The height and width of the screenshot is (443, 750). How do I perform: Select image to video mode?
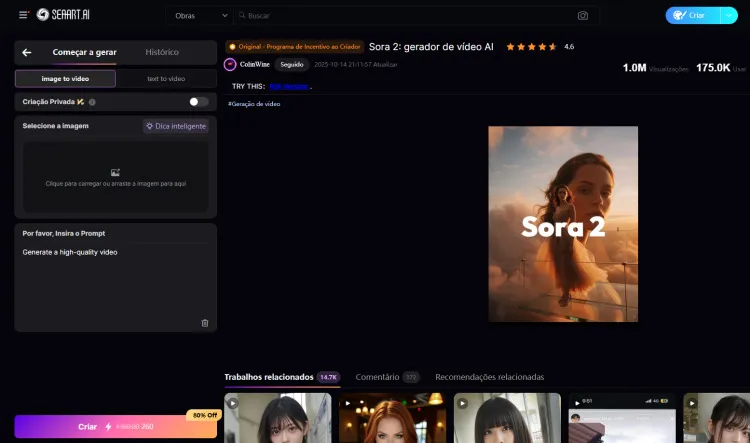65,79
